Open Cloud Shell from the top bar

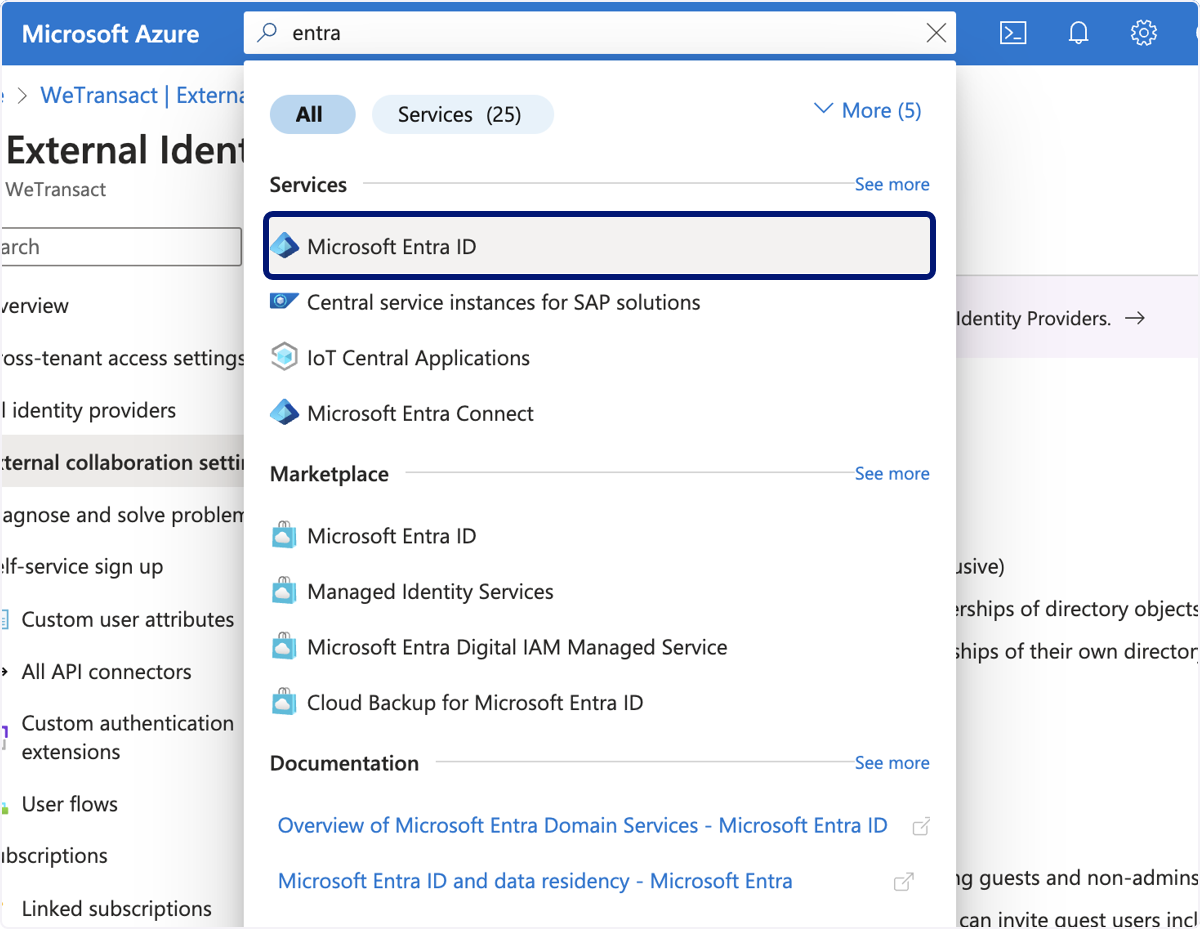tap(1013, 33)
